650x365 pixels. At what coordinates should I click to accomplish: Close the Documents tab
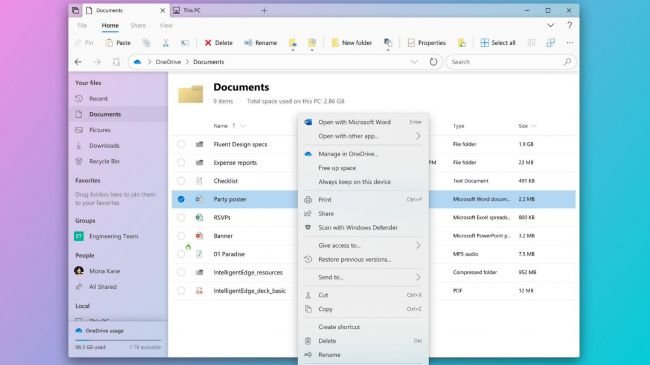[162, 10]
